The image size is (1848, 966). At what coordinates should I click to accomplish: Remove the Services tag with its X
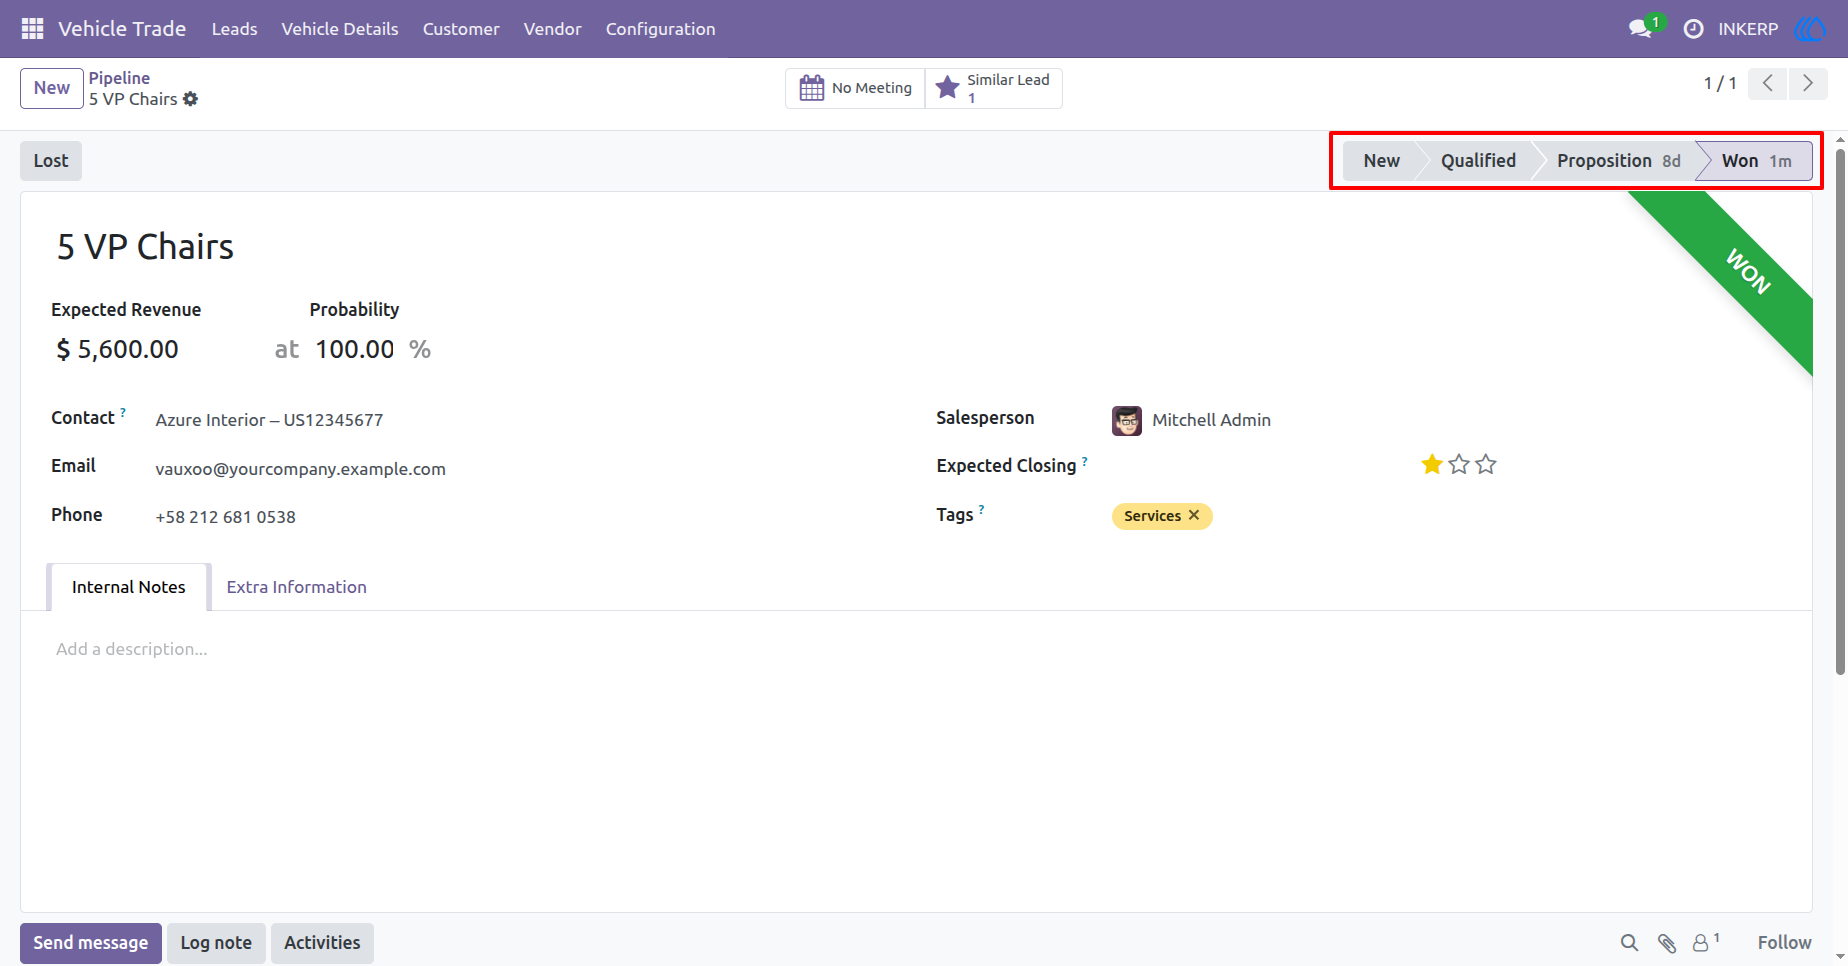coord(1193,515)
